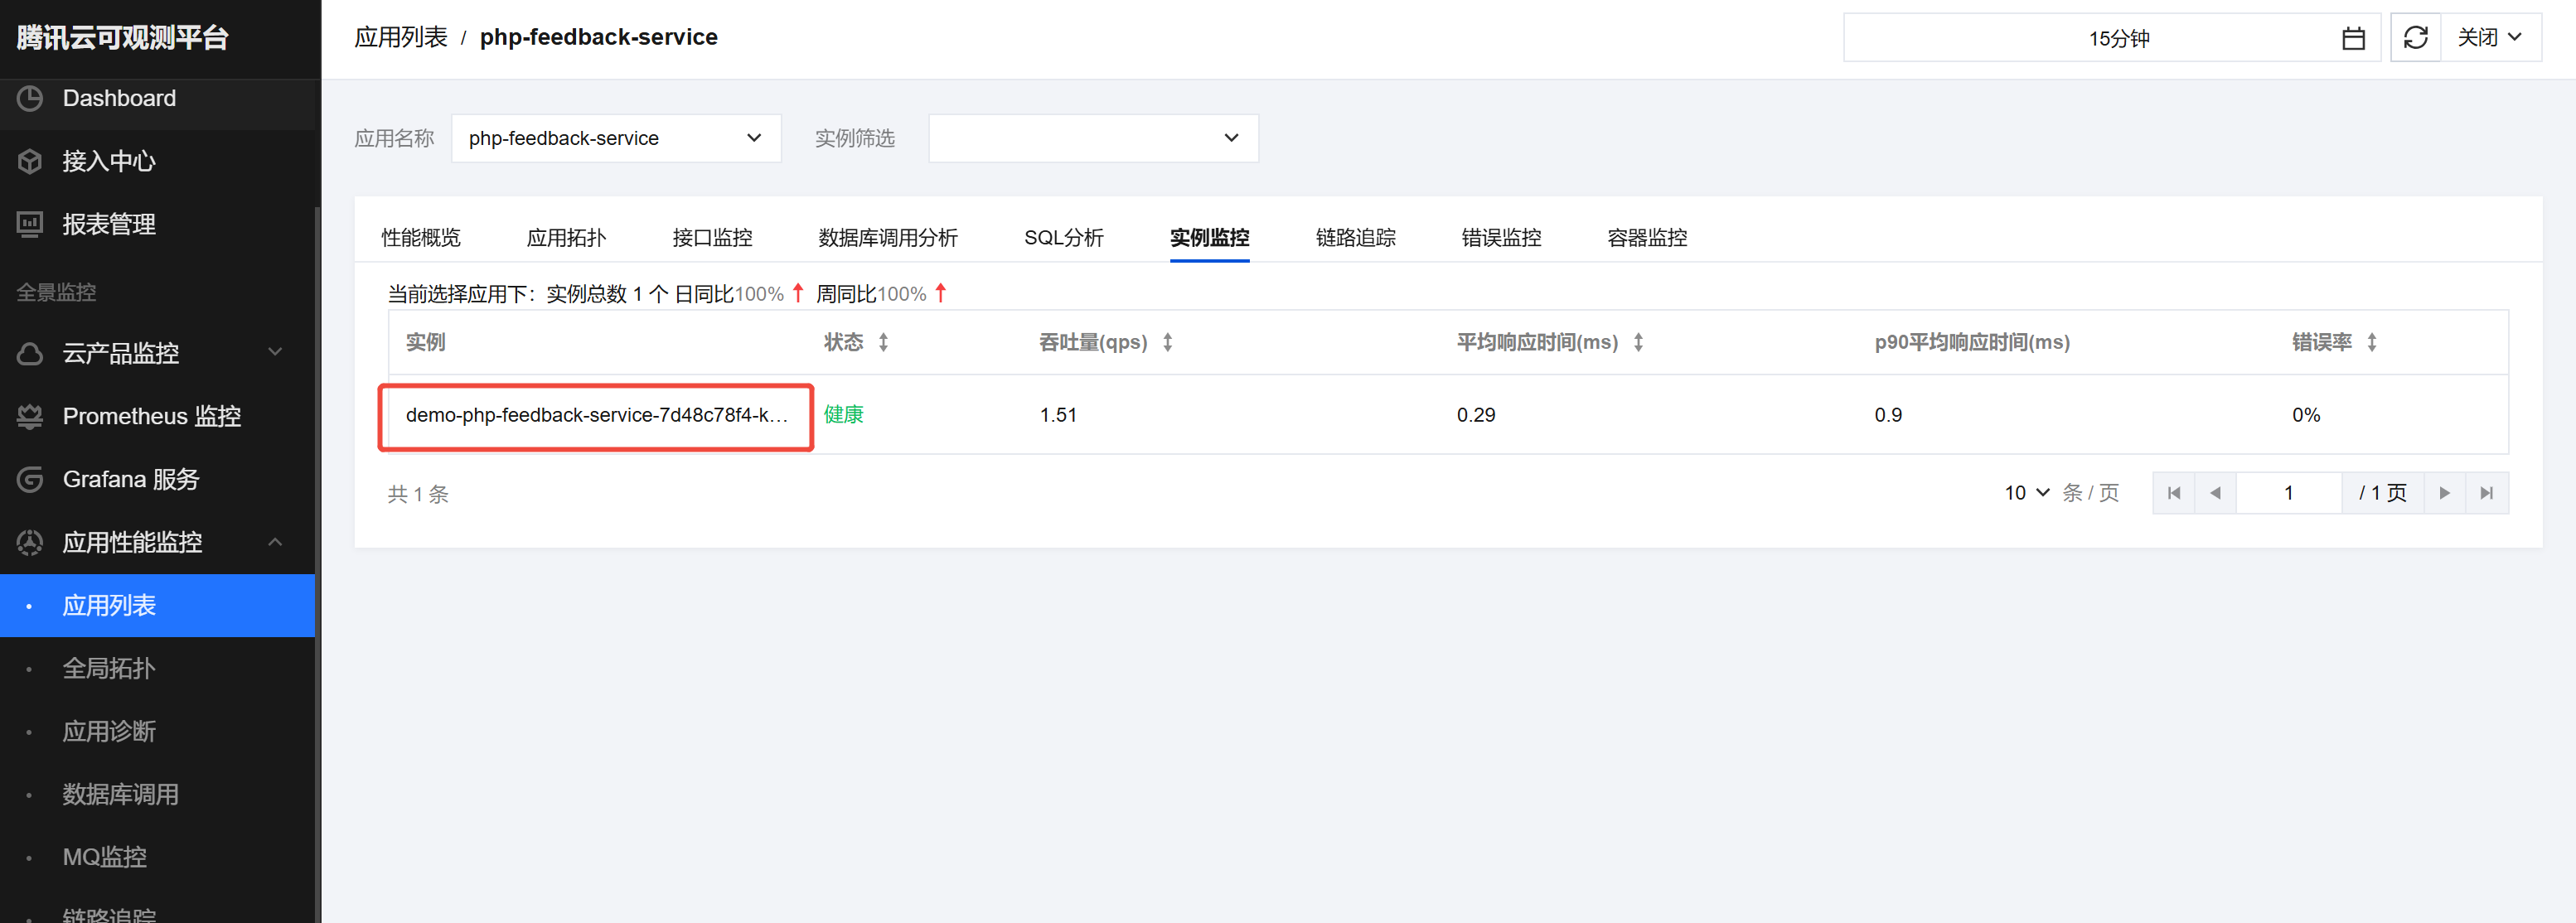
Task: Go to next page of results
Action: (2444, 493)
